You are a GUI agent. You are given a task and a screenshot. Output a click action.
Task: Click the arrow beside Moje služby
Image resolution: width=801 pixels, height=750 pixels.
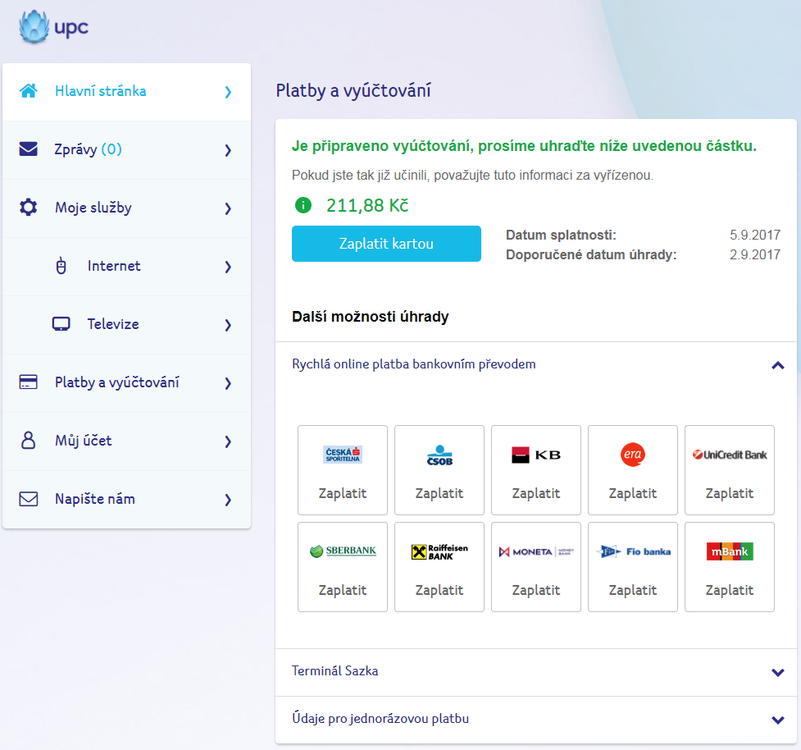click(228, 208)
